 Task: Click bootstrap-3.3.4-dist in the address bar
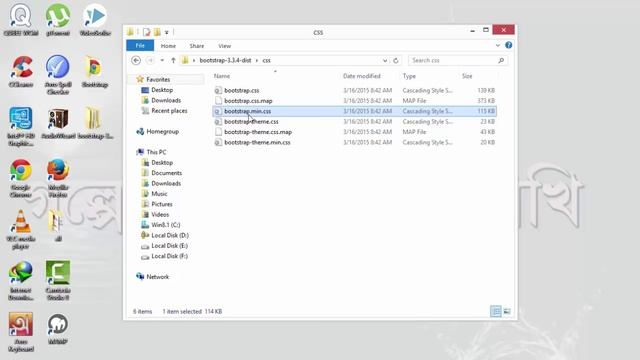(x=225, y=60)
